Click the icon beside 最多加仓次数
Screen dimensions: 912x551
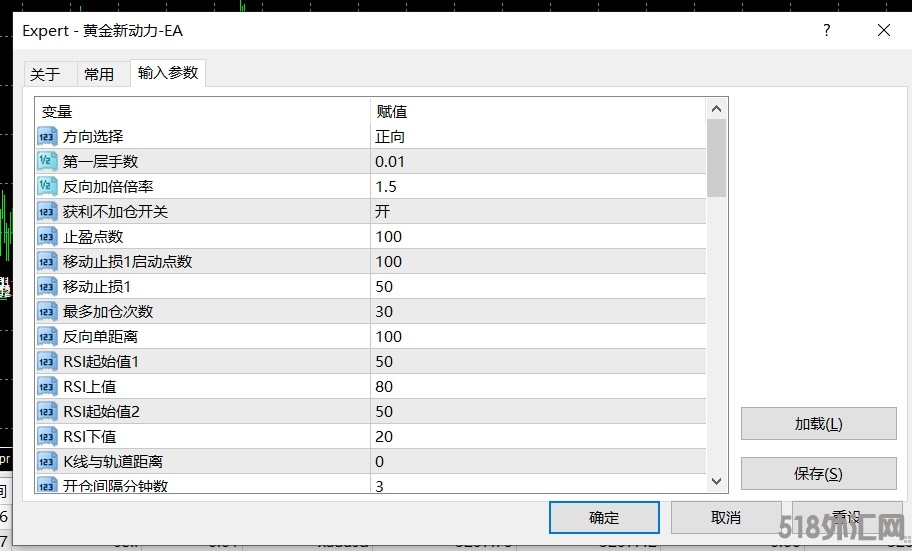[x=47, y=312]
